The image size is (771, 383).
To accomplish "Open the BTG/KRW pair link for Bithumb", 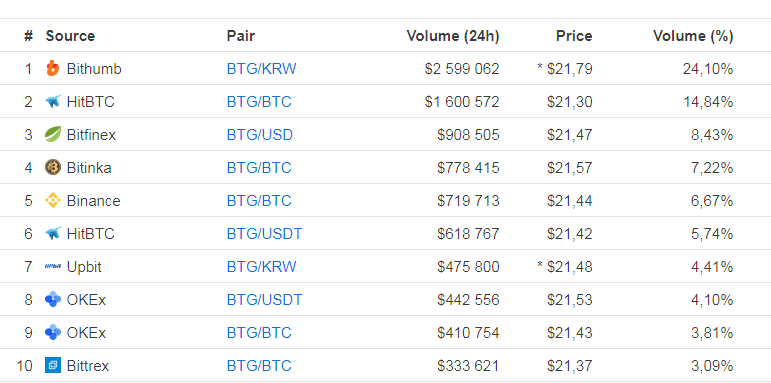I will tap(262, 69).
